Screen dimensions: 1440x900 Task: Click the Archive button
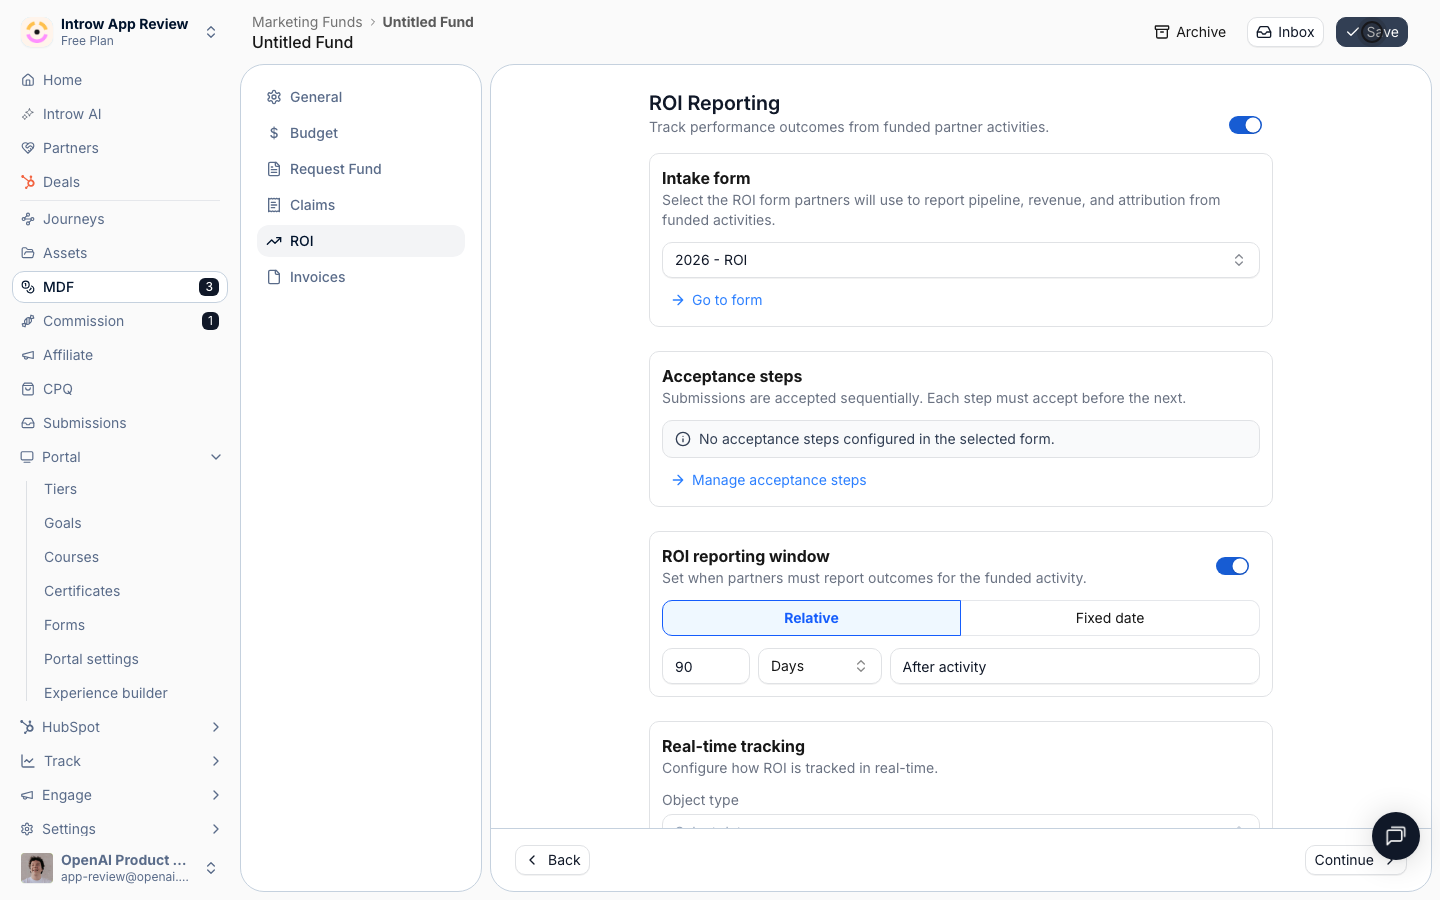1190,32
